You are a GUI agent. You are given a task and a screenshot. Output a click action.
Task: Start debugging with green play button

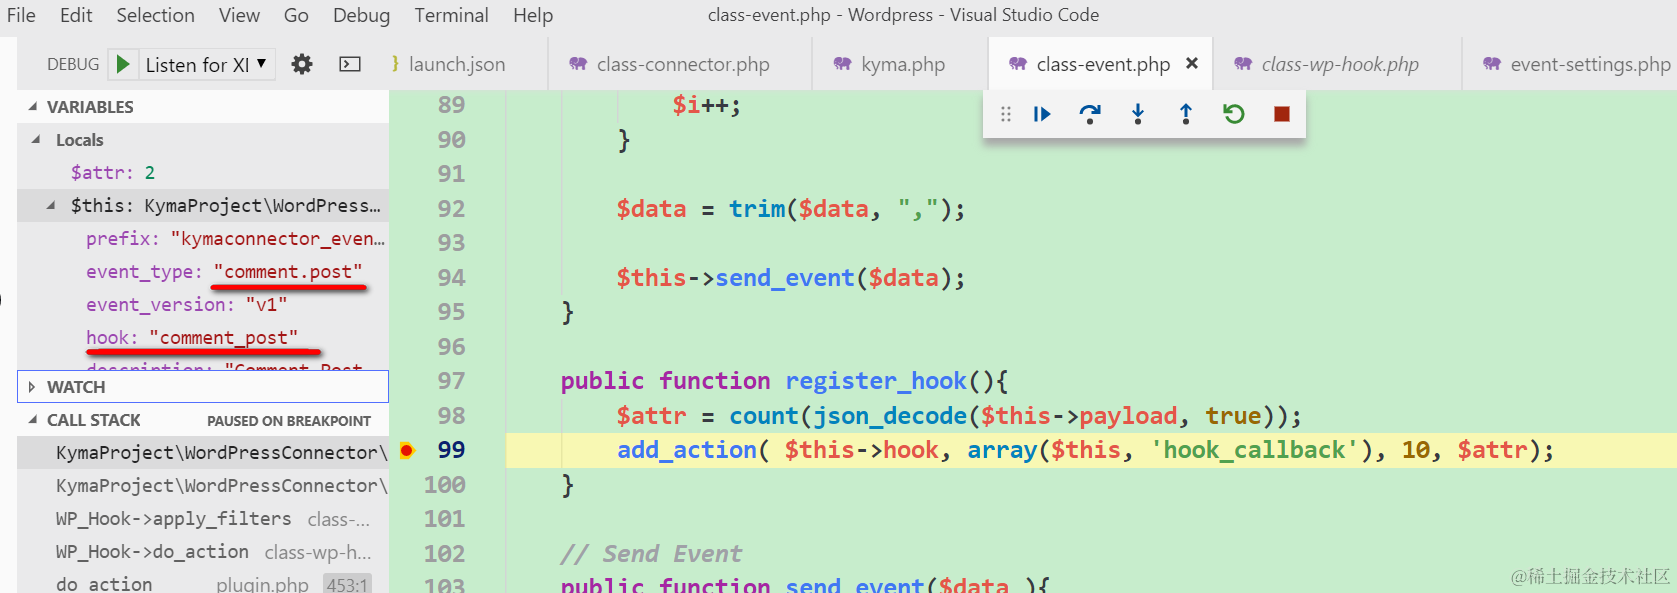click(123, 64)
